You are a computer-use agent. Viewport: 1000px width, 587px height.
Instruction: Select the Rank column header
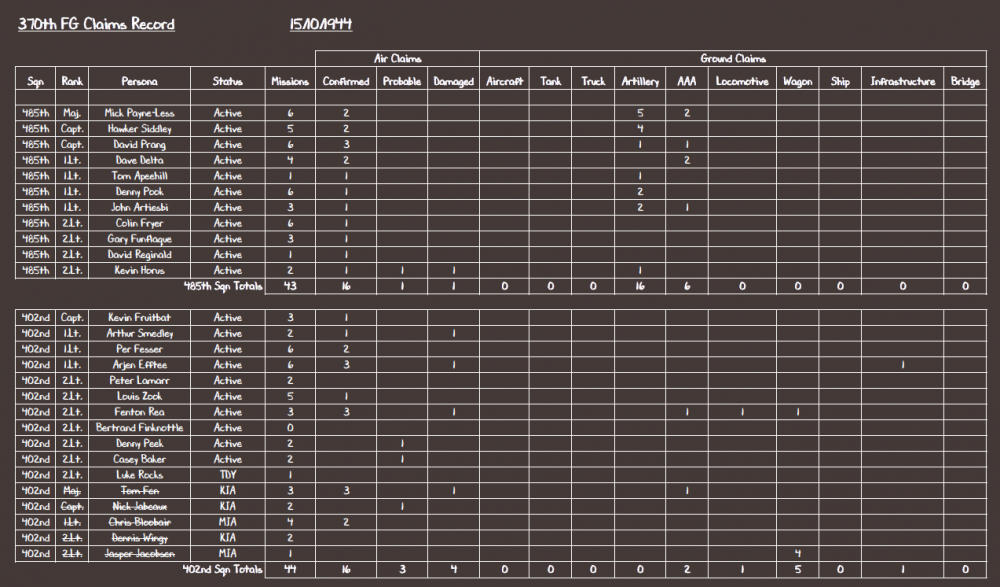72,82
